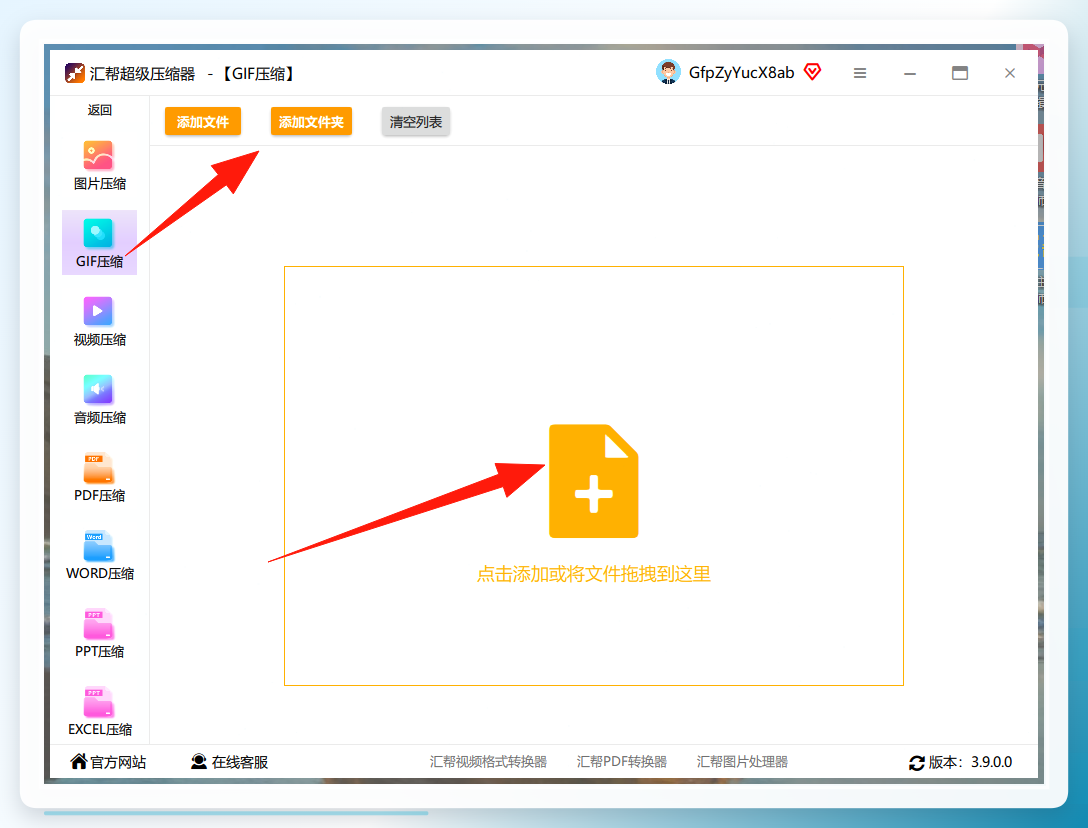Close the 汇帮超级压缩器 window

coord(1010,73)
